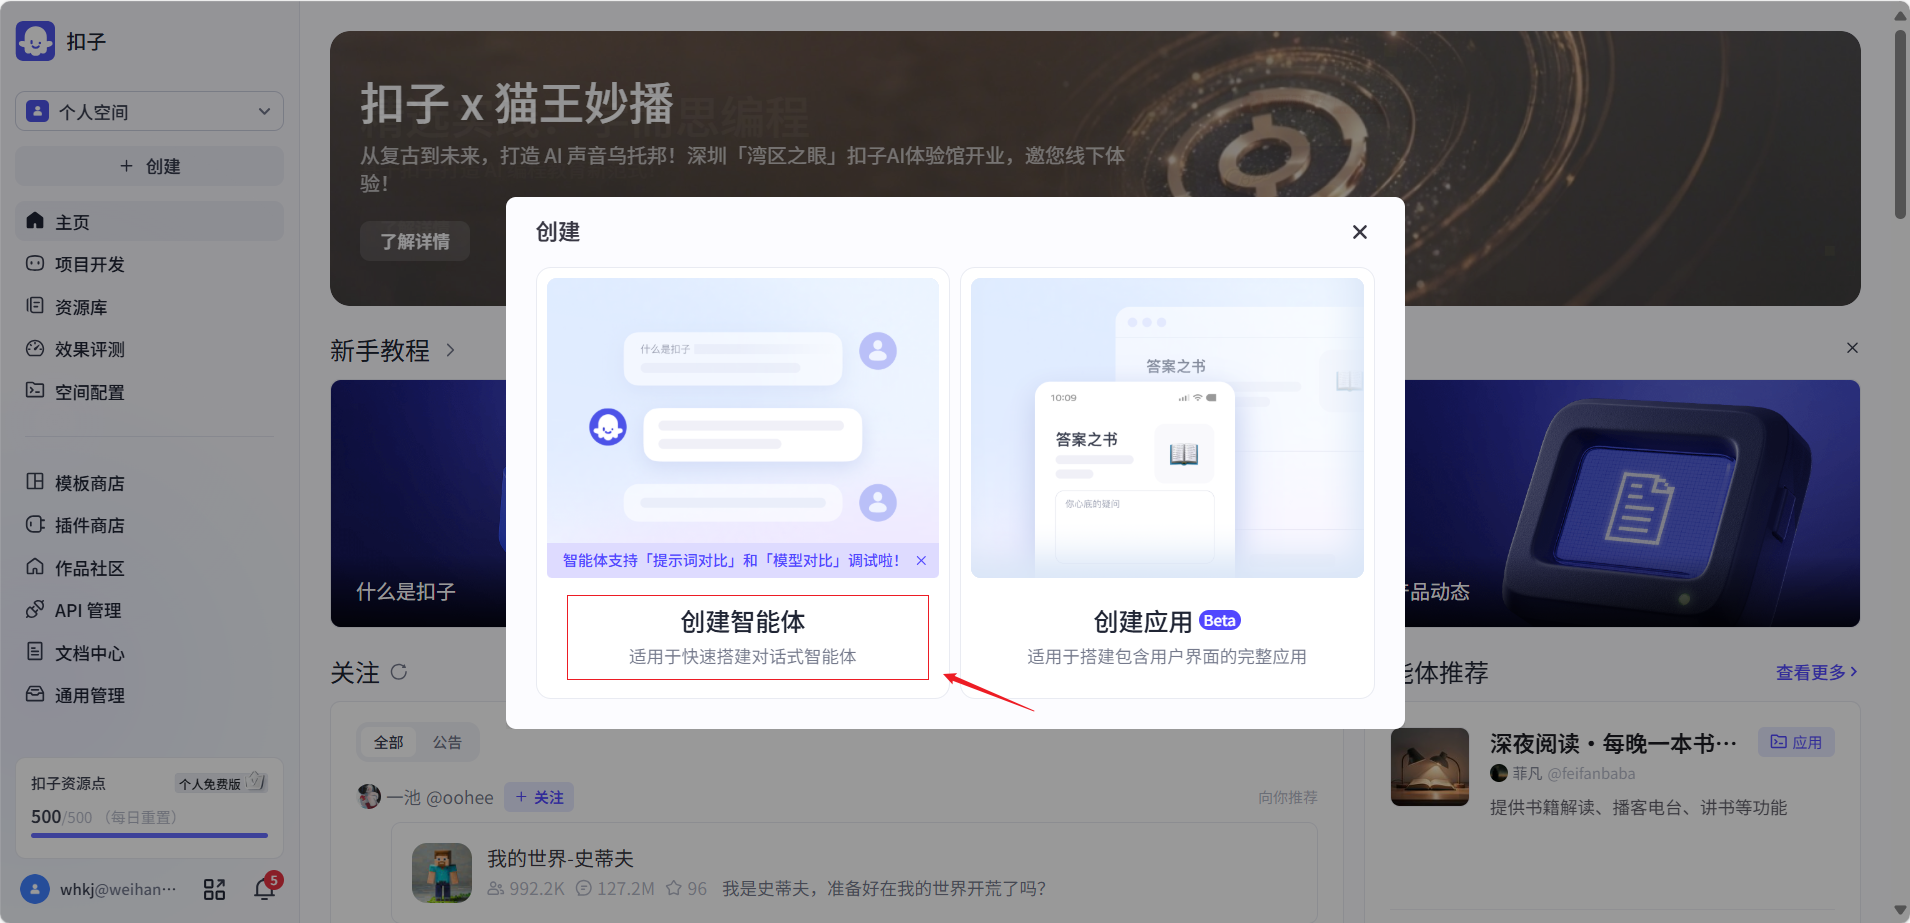Switch to the 公告 tab
The height and width of the screenshot is (923, 1910).
tap(447, 742)
